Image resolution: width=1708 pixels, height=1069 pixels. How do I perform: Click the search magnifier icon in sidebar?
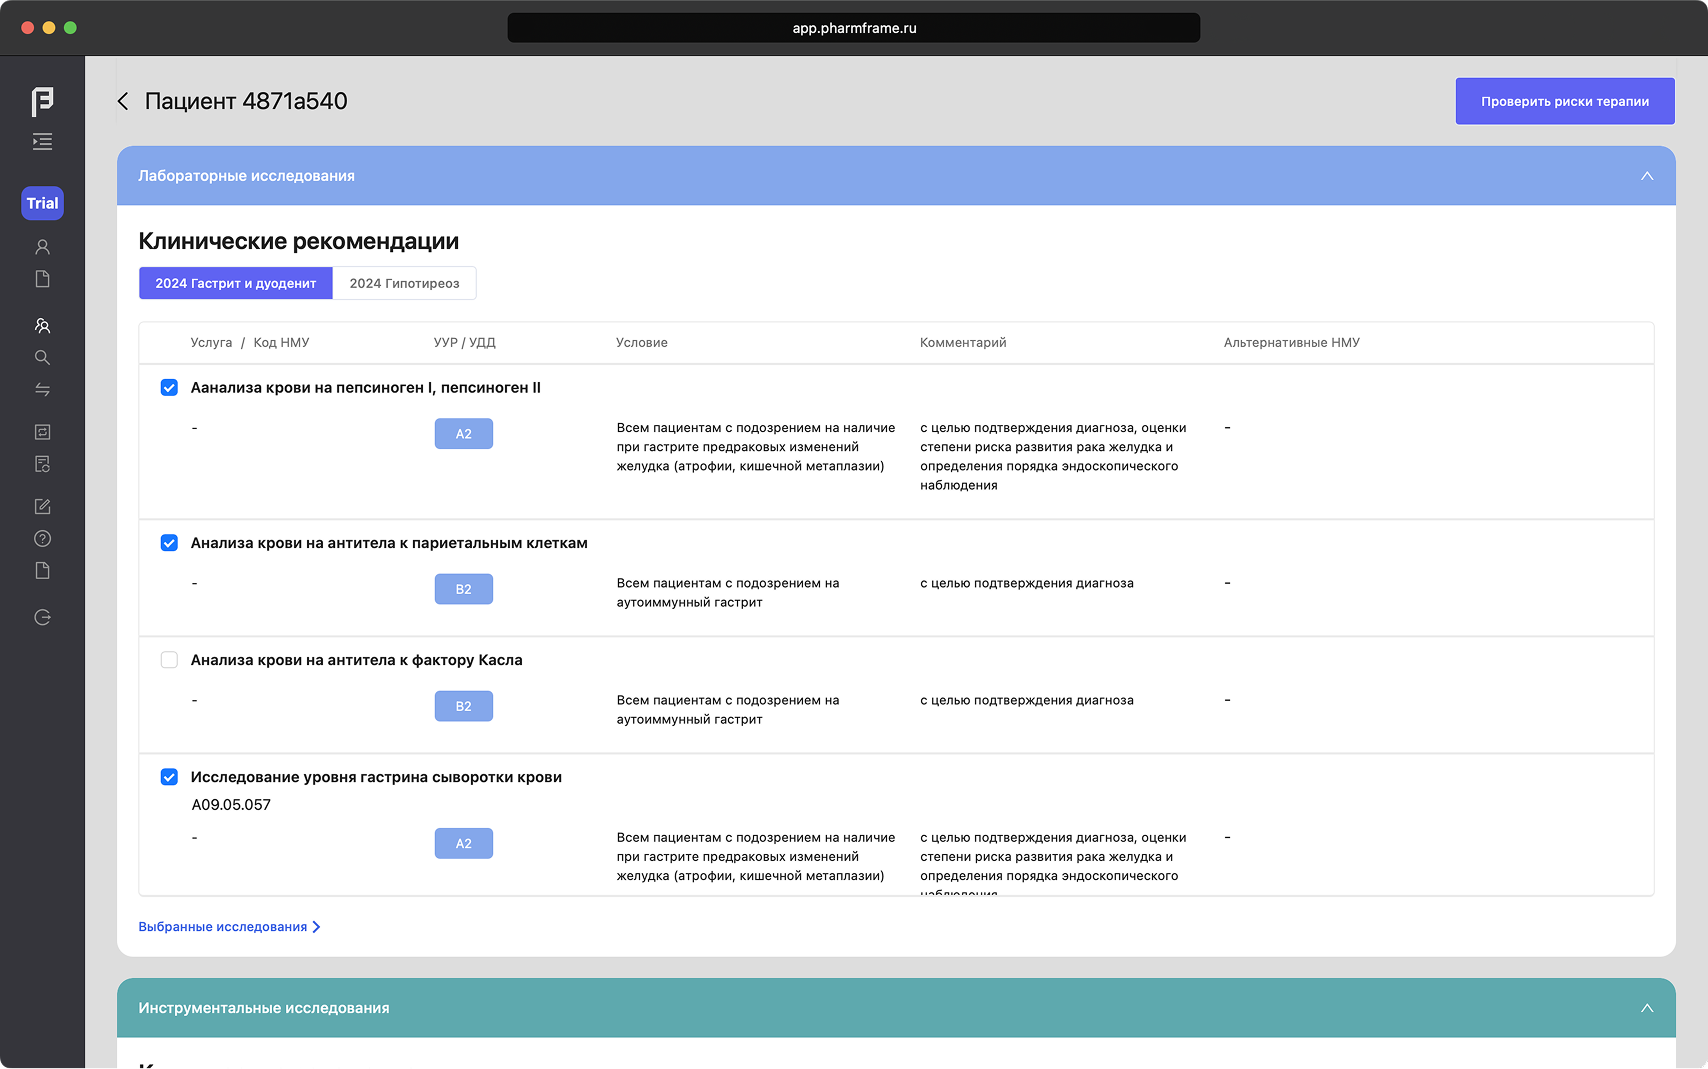pyautogui.click(x=42, y=358)
